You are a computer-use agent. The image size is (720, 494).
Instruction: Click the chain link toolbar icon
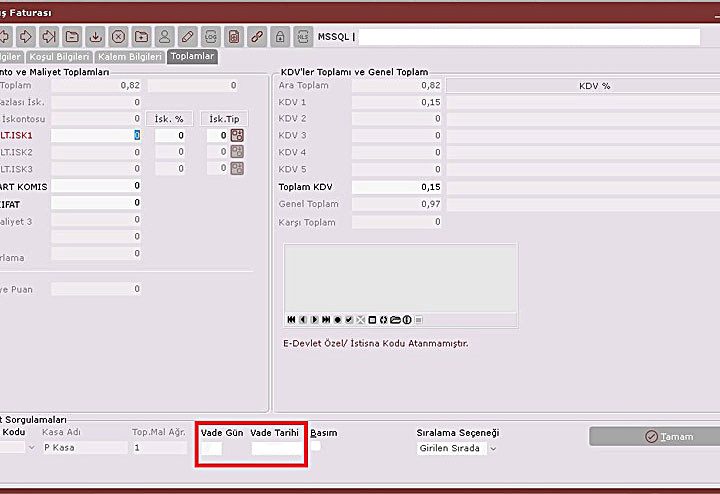click(257, 37)
